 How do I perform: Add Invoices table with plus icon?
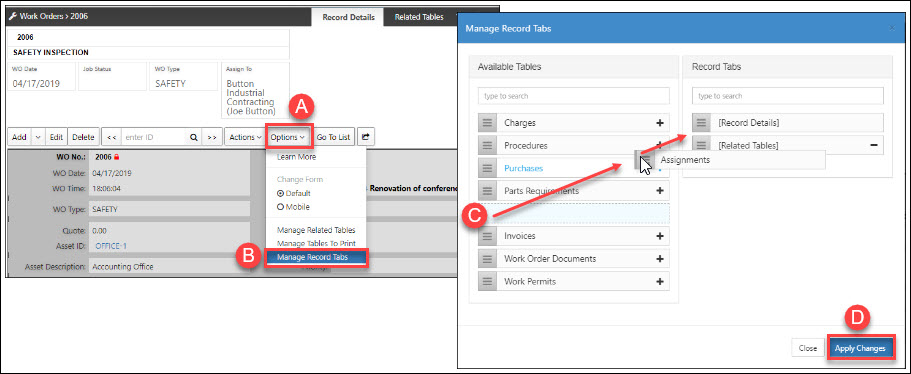pyautogui.click(x=659, y=236)
